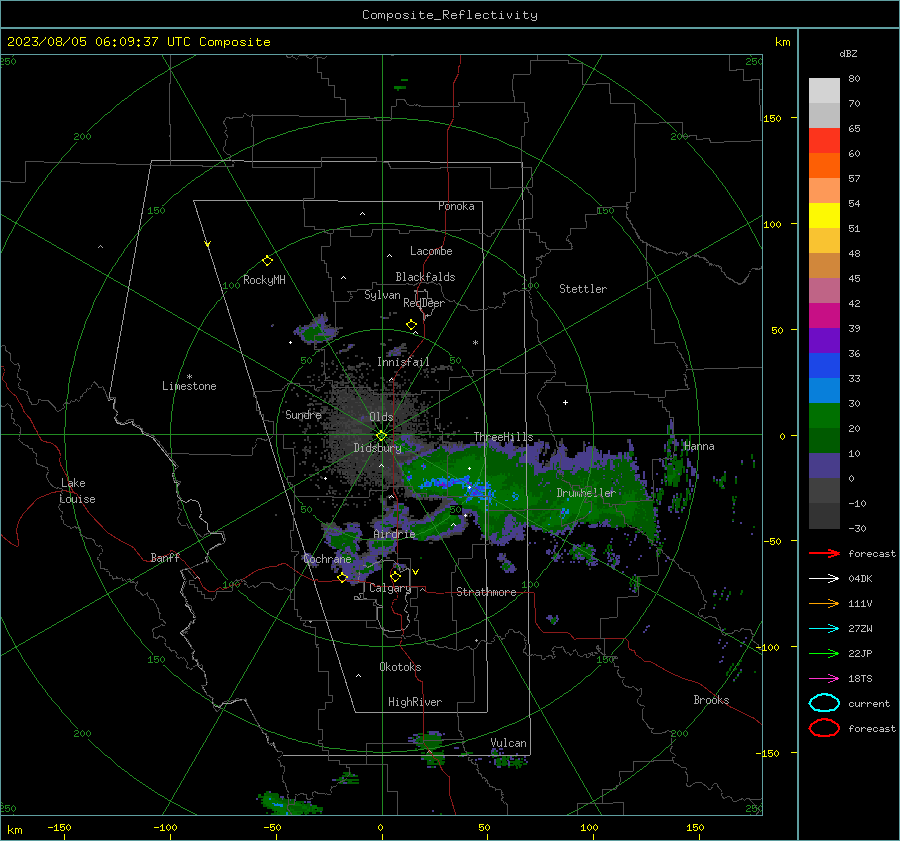Click the bright green swatch between 30 and 20
The image size is (900, 841).
824,416
